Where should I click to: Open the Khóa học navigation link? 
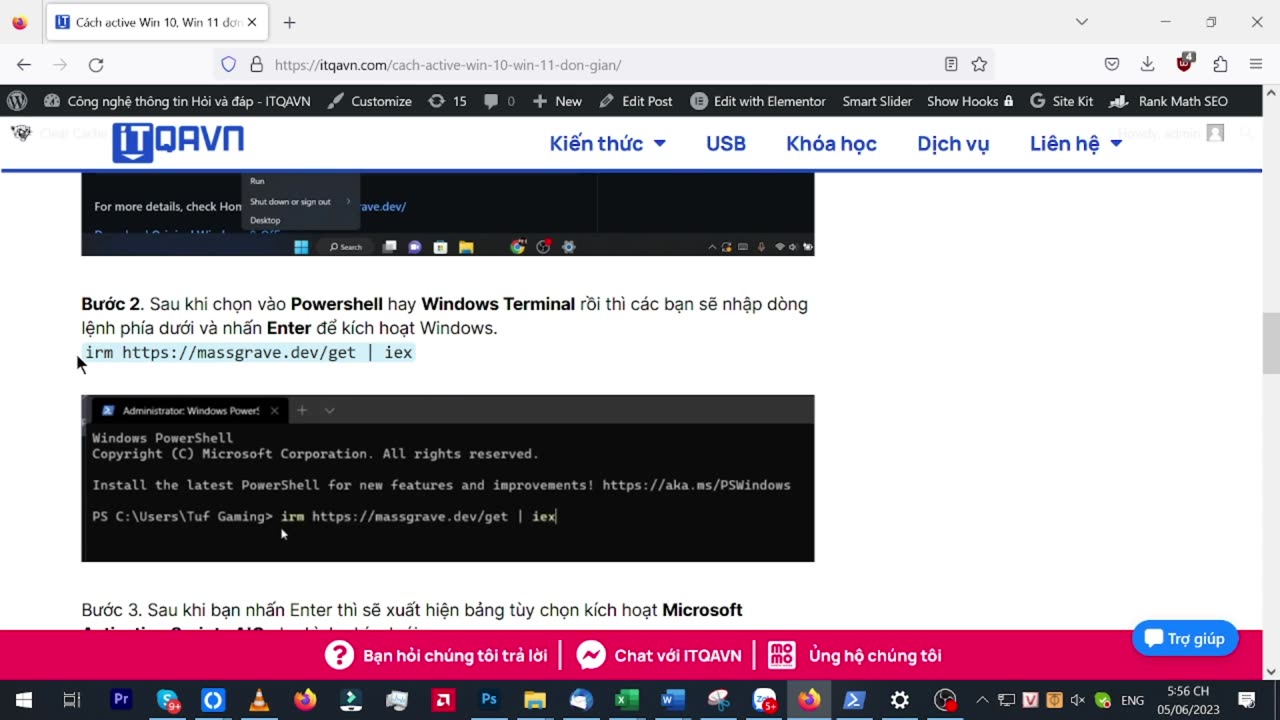pos(831,143)
